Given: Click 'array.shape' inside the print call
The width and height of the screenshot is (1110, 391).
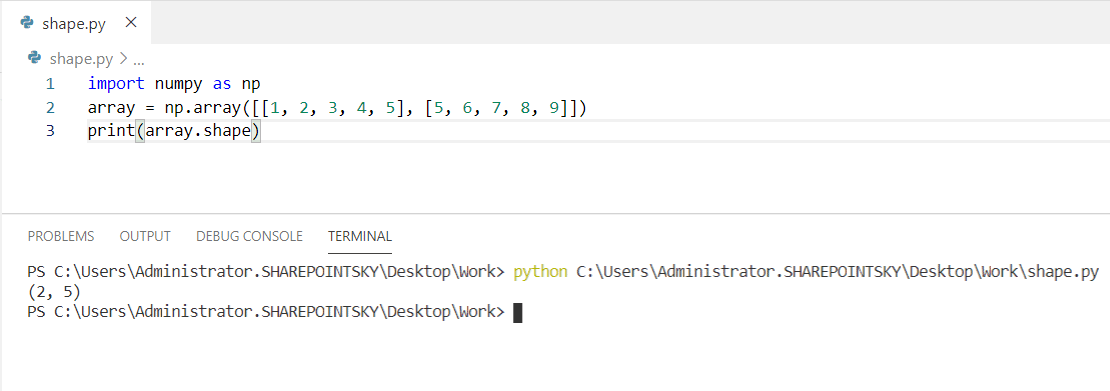Looking at the screenshot, I should point(198,132).
